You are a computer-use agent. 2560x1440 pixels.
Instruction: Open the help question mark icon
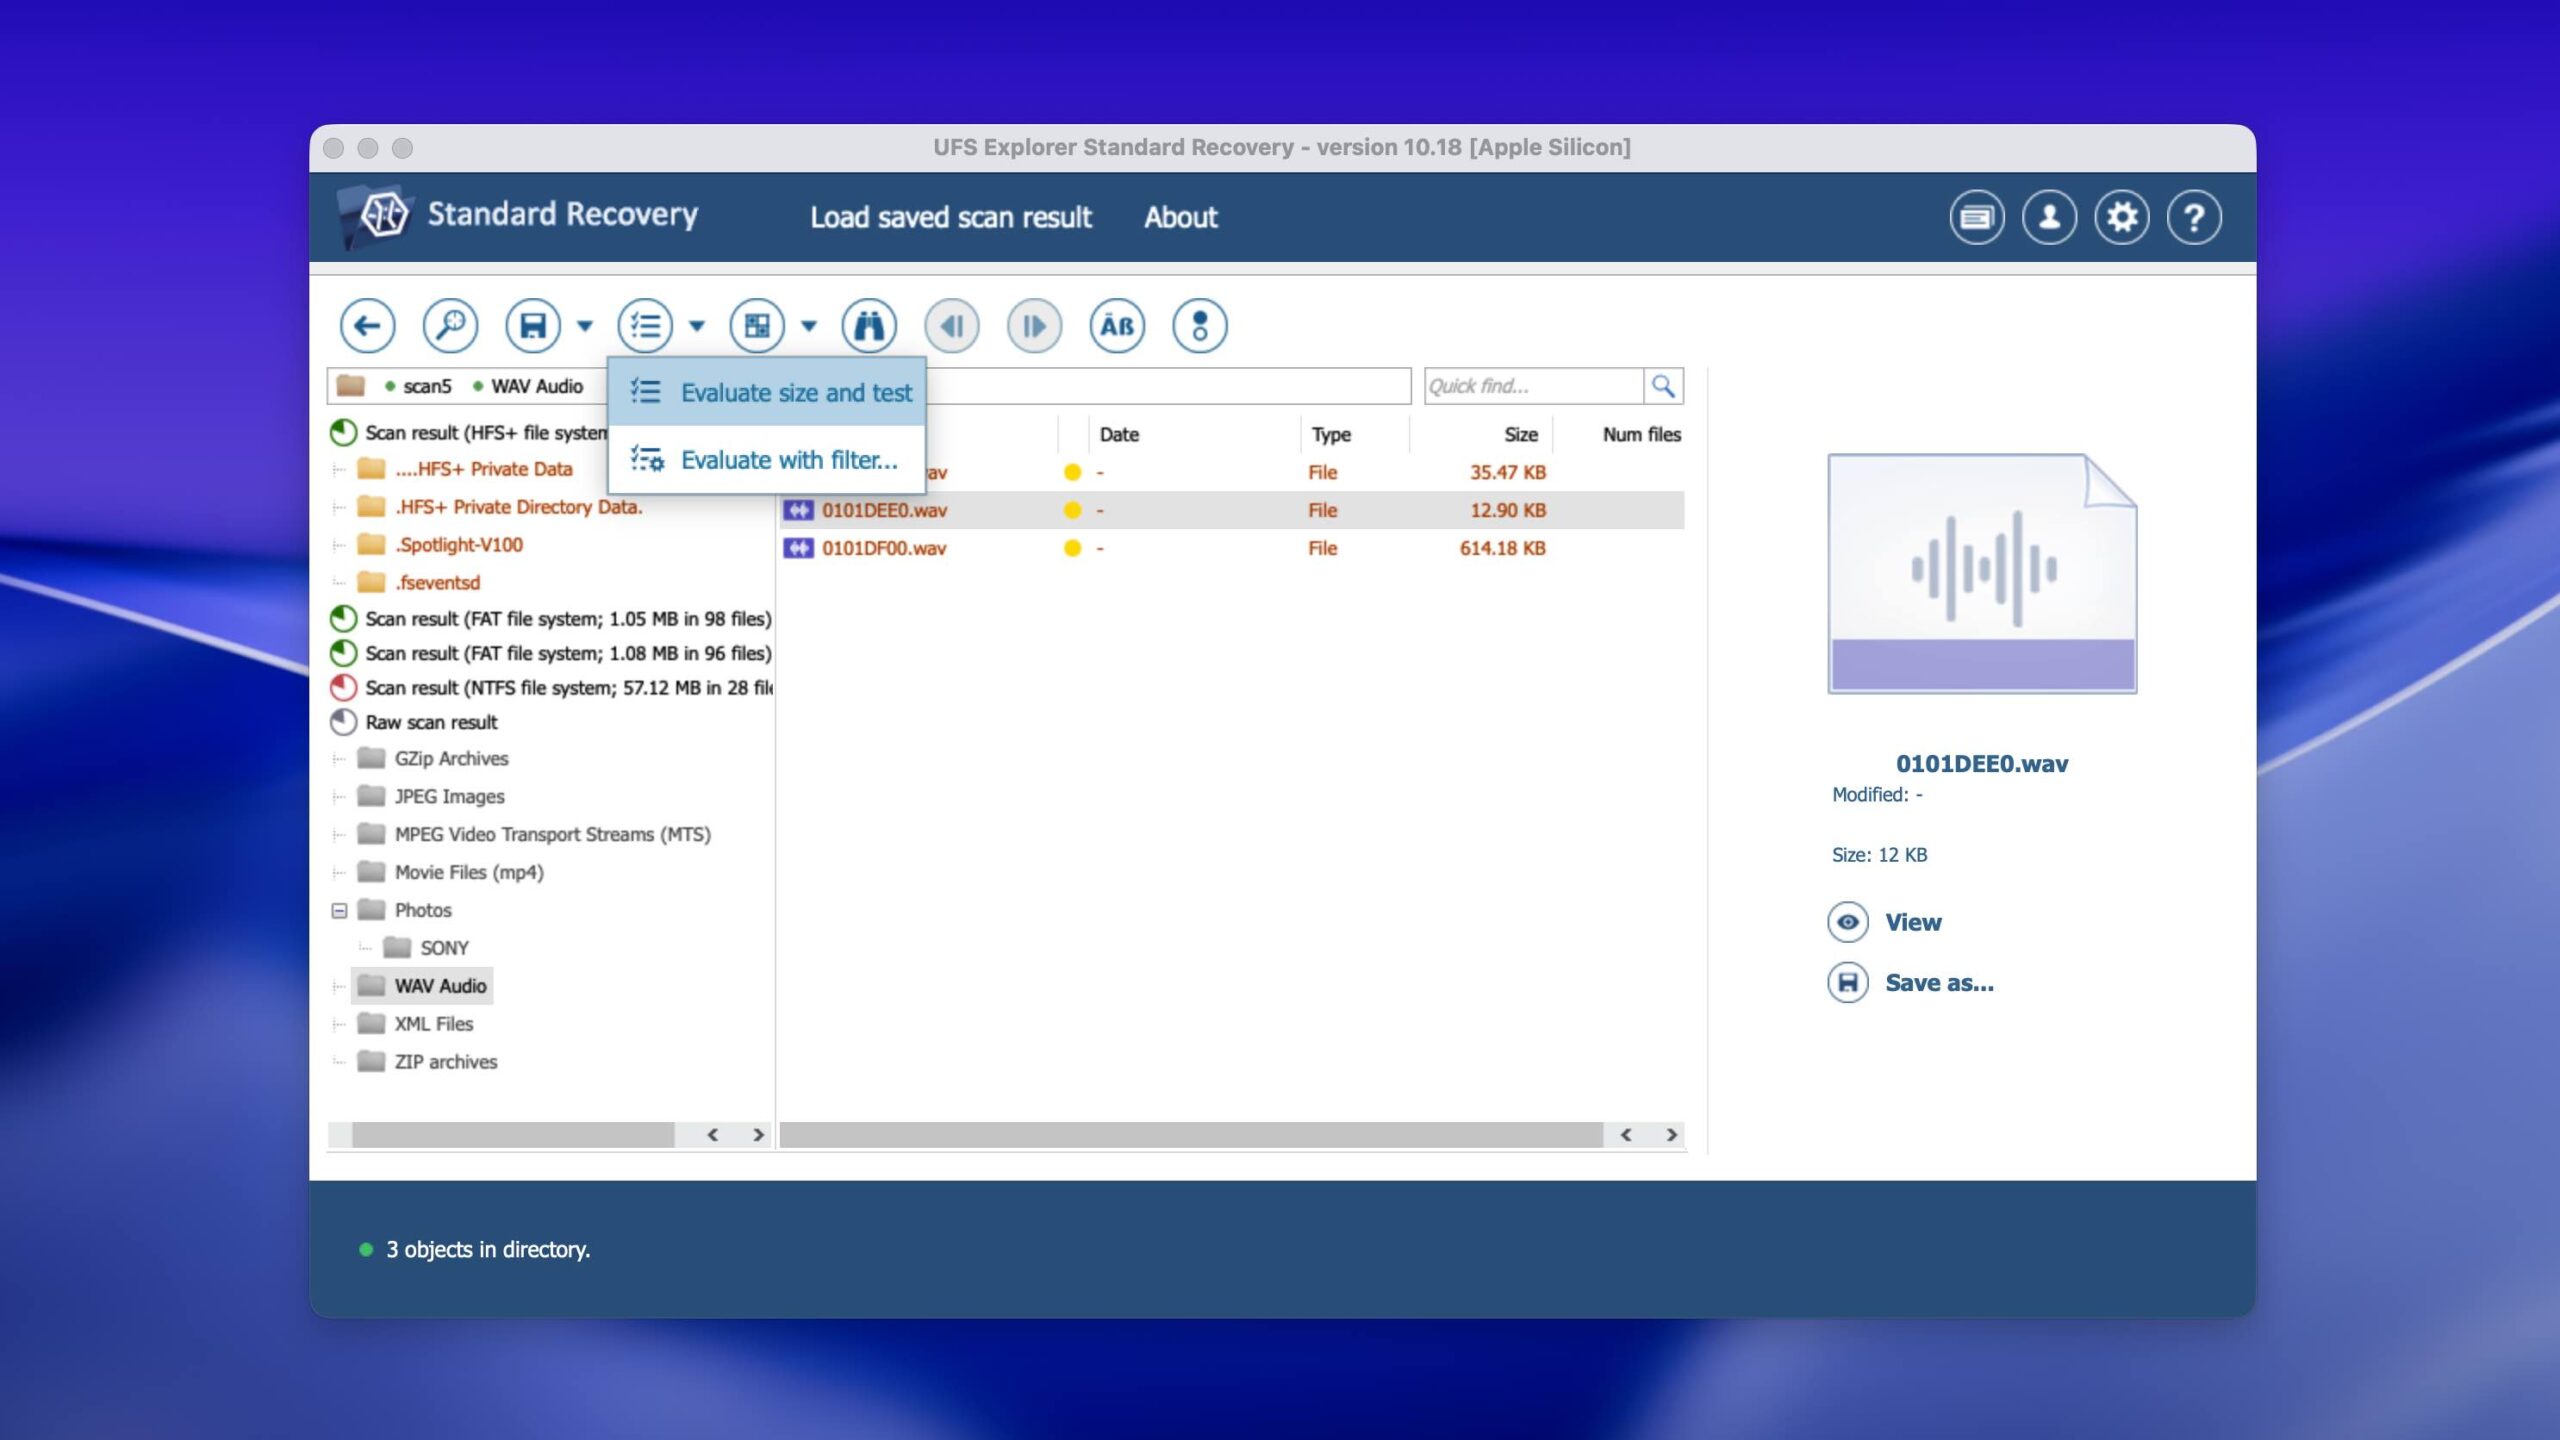point(2194,218)
